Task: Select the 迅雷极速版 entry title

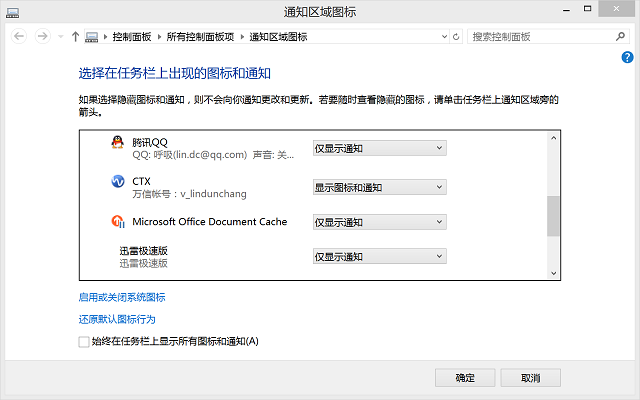Action: click(144, 251)
